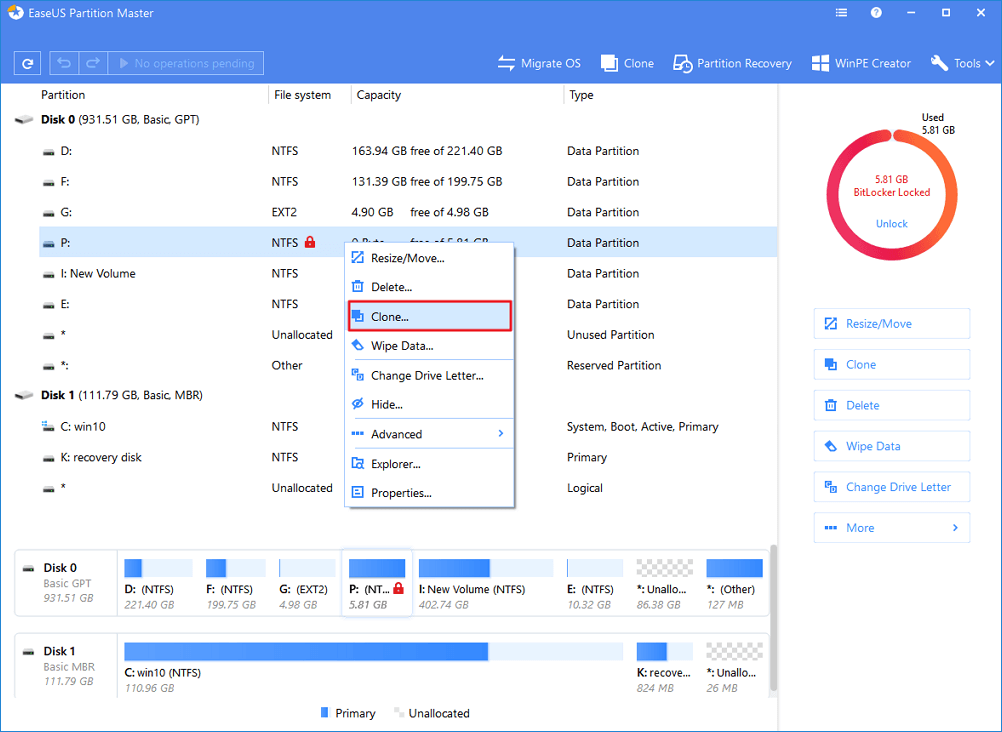Image resolution: width=1002 pixels, height=732 pixels.
Task: Choose Explorer in context menu
Action: pos(429,464)
